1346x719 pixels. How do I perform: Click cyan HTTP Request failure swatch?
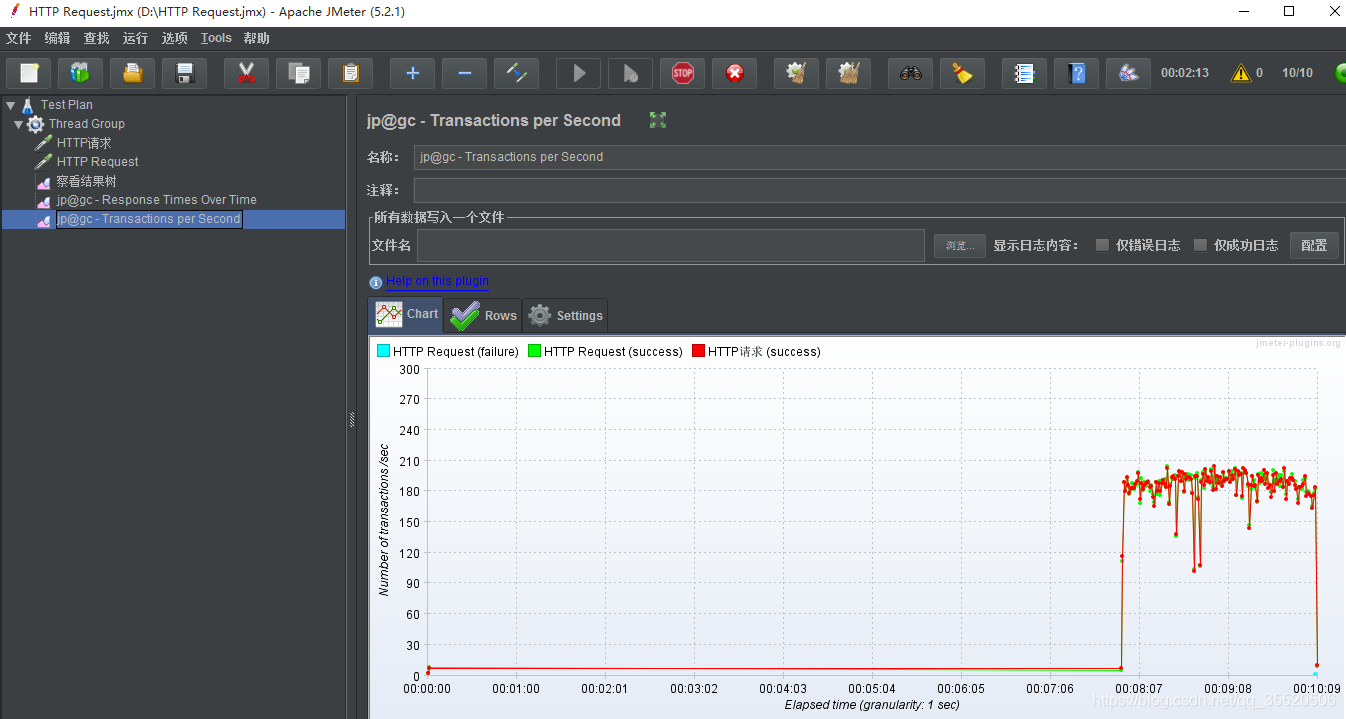(x=383, y=351)
